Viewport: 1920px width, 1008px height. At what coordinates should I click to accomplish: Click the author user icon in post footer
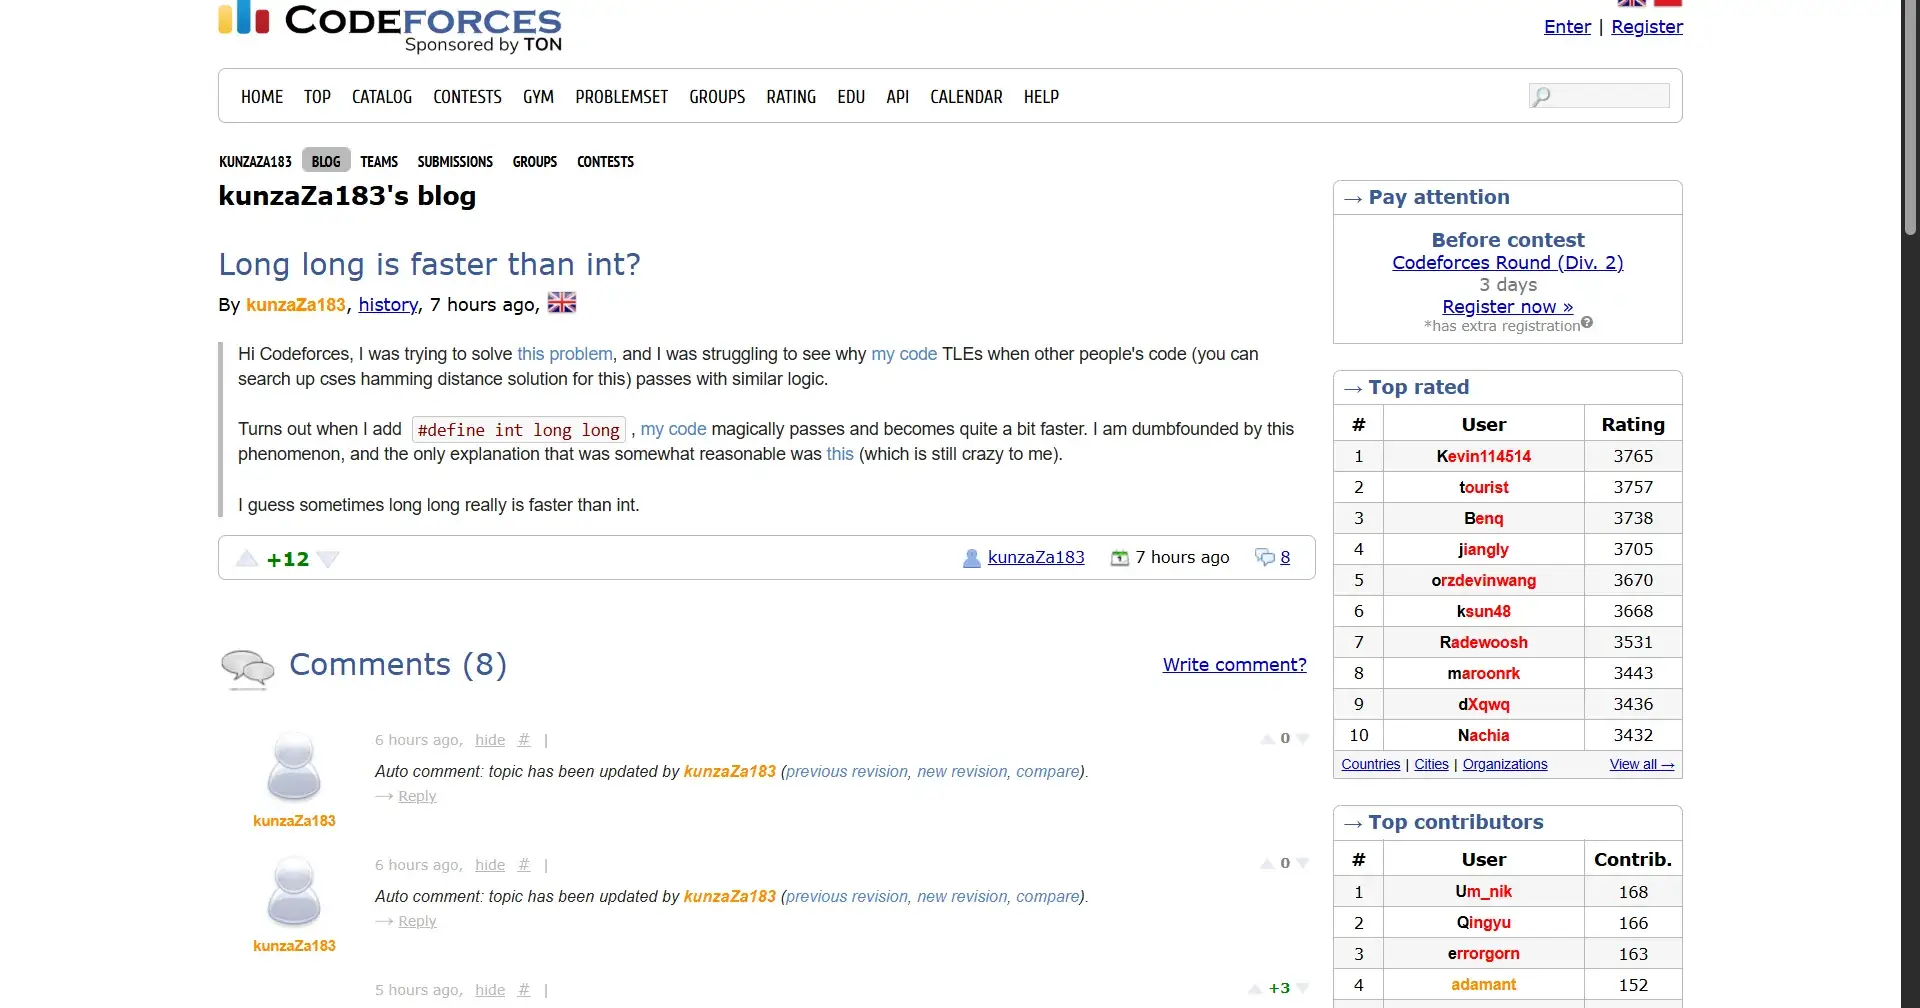[971, 558]
